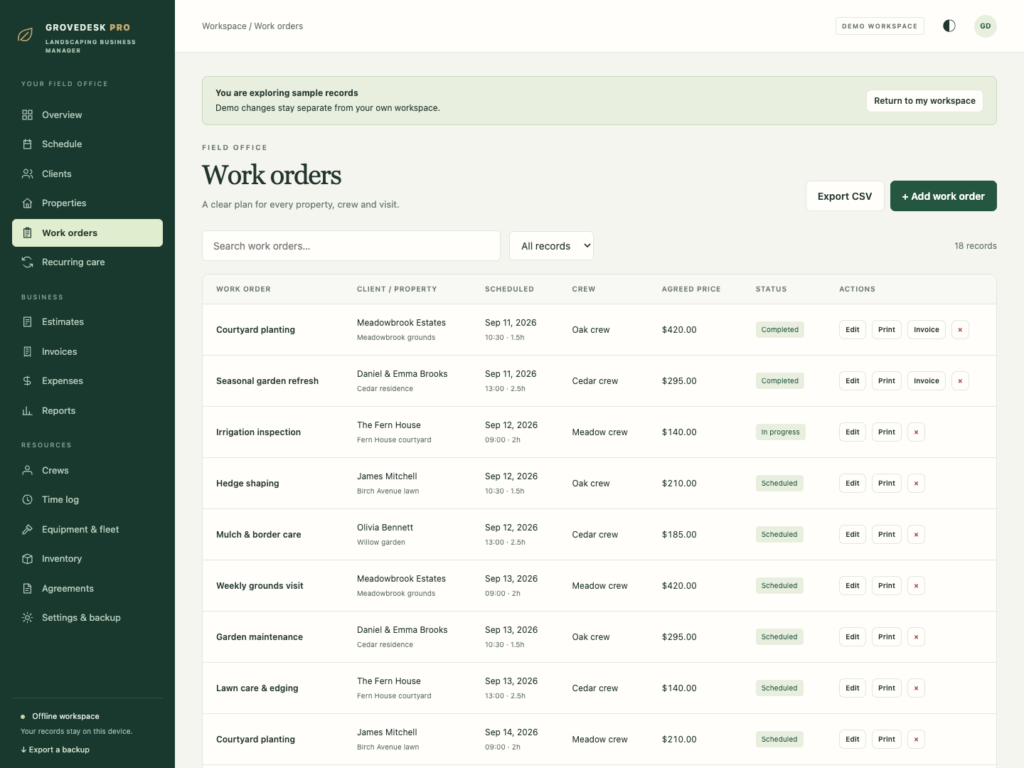Navigate to Clients label

(57, 174)
